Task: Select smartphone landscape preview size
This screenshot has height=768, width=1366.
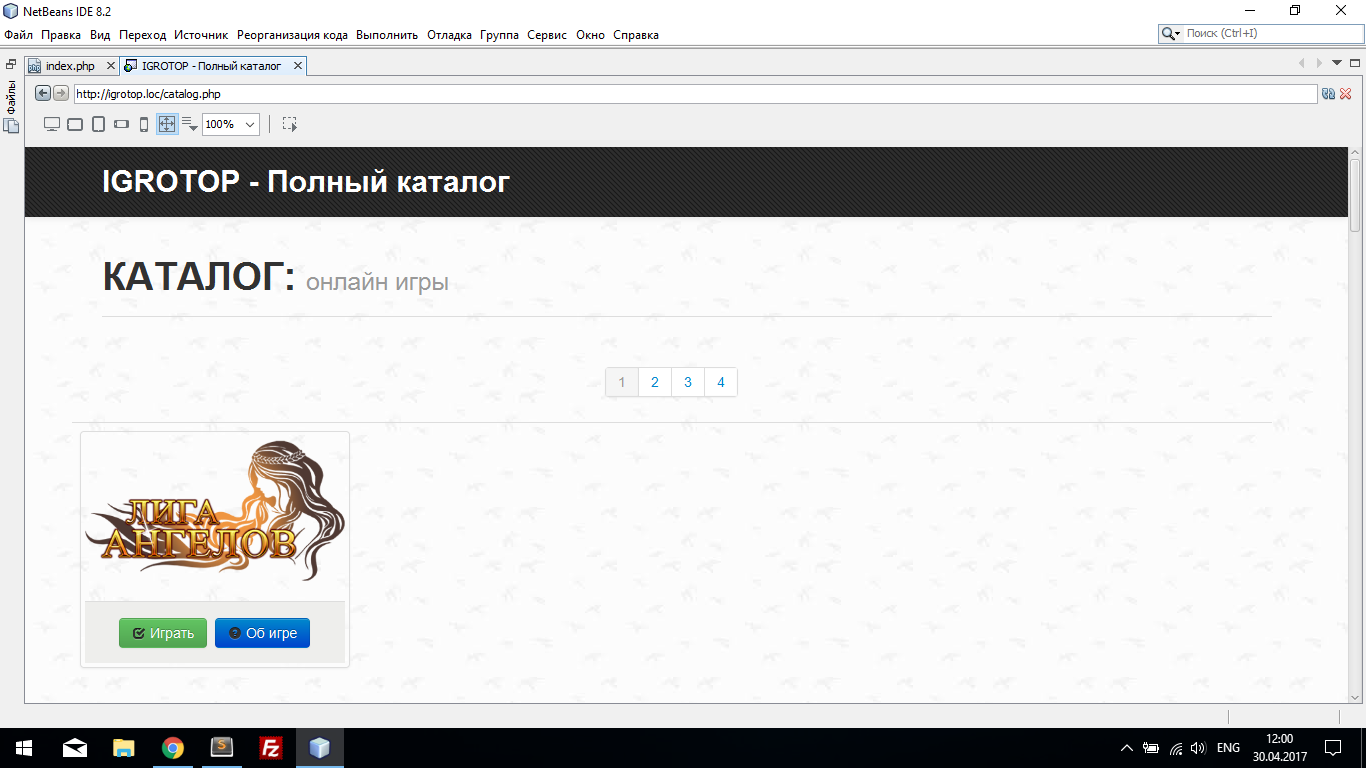Action: point(121,124)
